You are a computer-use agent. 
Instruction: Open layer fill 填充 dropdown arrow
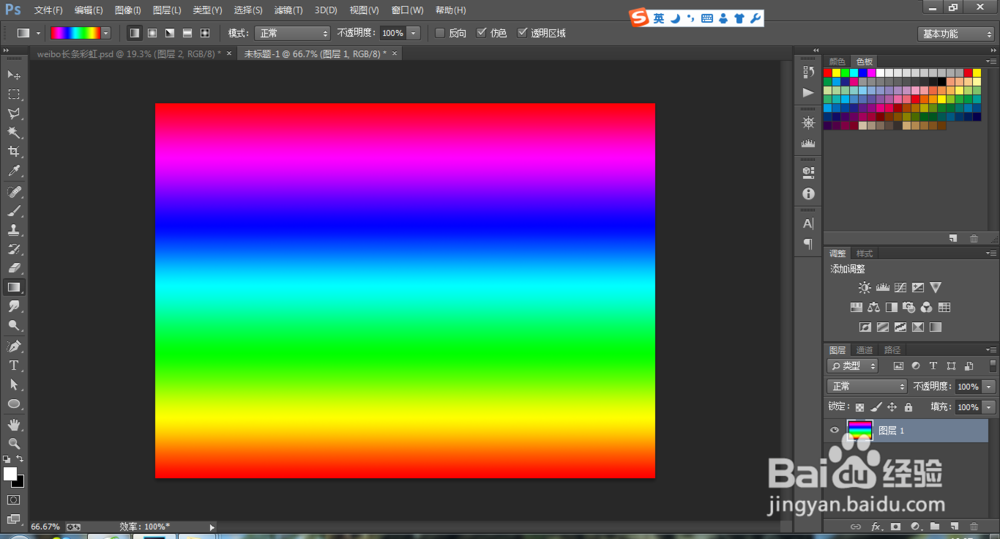click(x=989, y=407)
